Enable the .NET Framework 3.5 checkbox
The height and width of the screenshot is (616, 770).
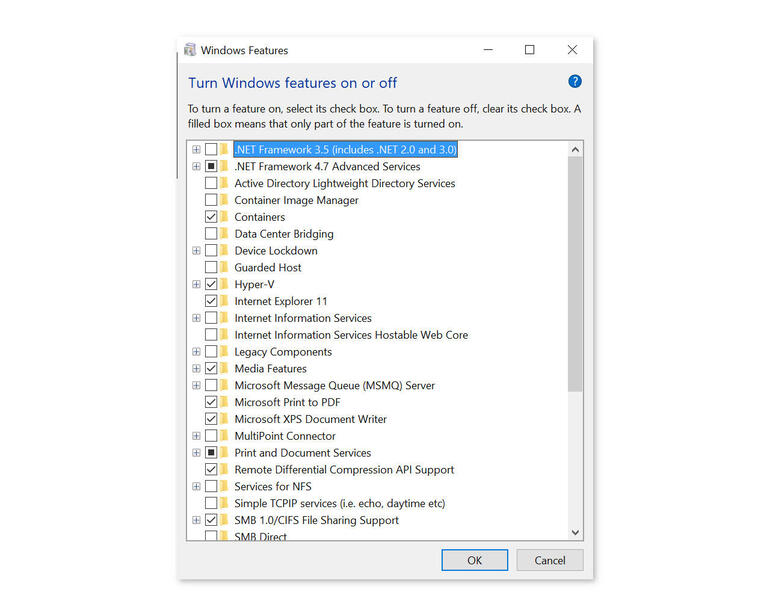click(211, 149)
